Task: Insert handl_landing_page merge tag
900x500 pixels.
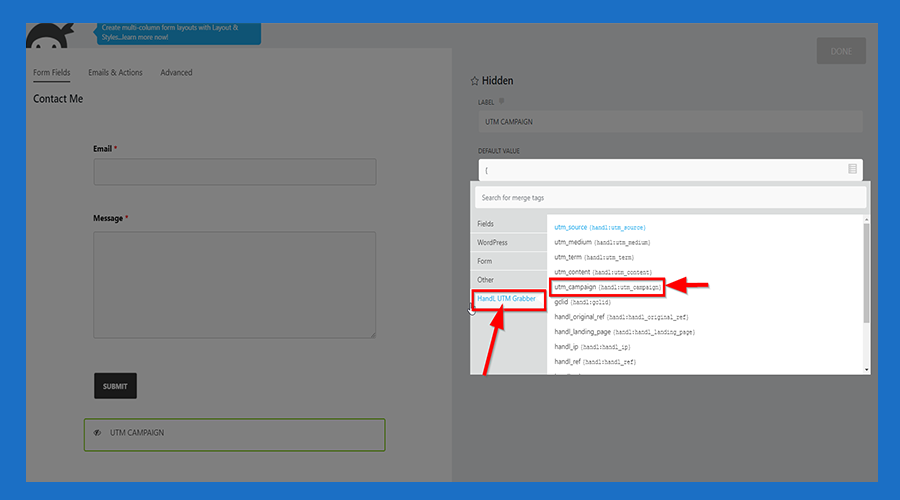Action: (624, 332)
